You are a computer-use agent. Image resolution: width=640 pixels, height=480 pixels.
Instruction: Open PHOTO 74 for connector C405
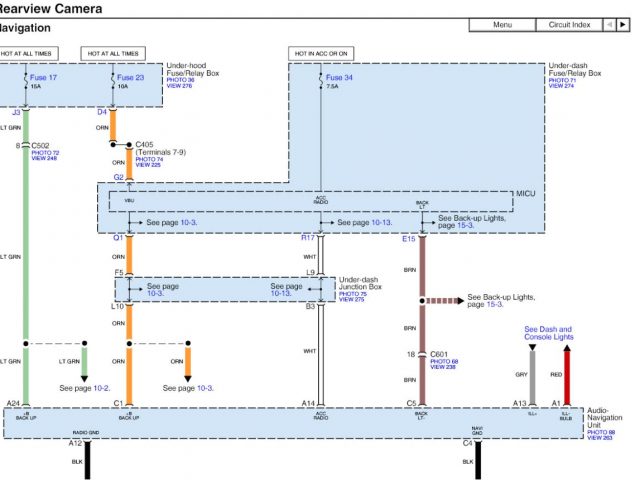click(x=150, y=159)
